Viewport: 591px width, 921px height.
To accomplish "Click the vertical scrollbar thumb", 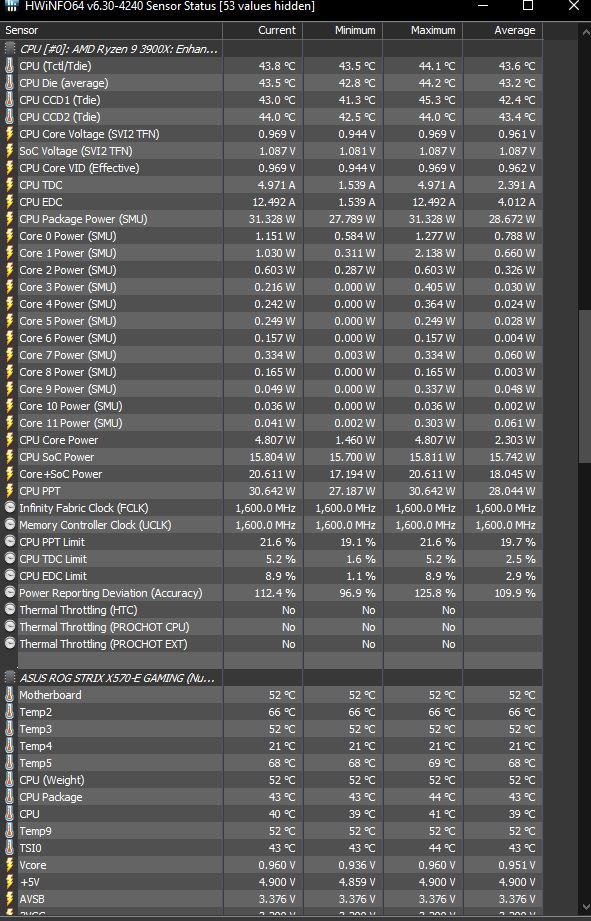I will 585,385.
